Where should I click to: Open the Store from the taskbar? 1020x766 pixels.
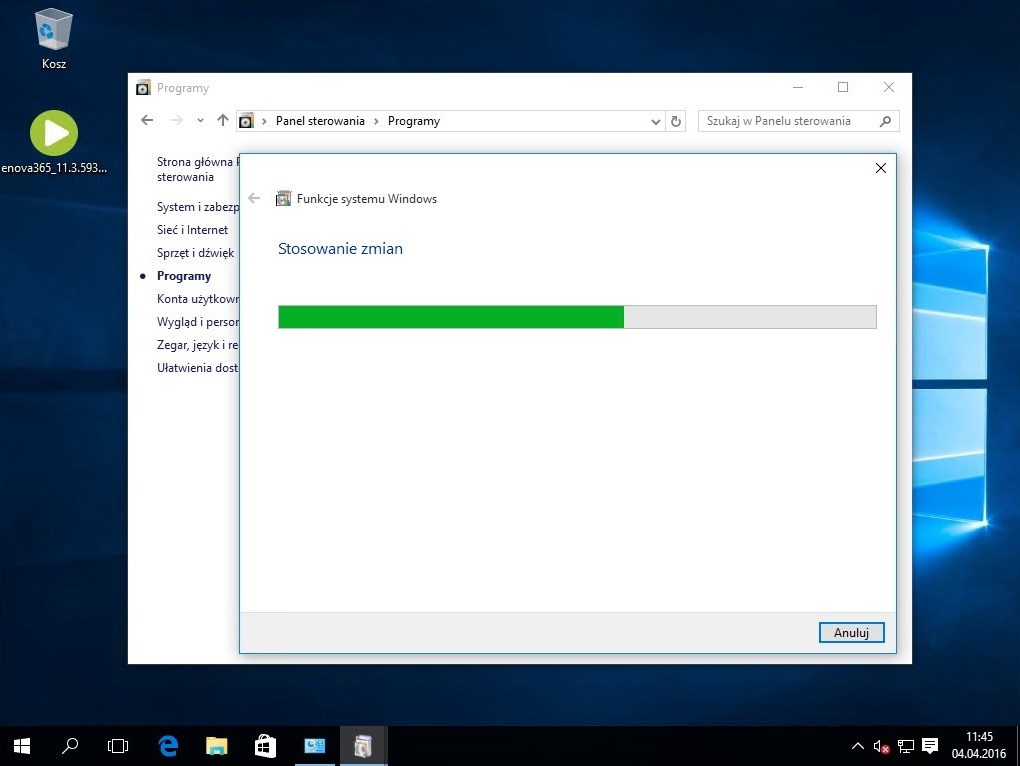pos(265,745)
